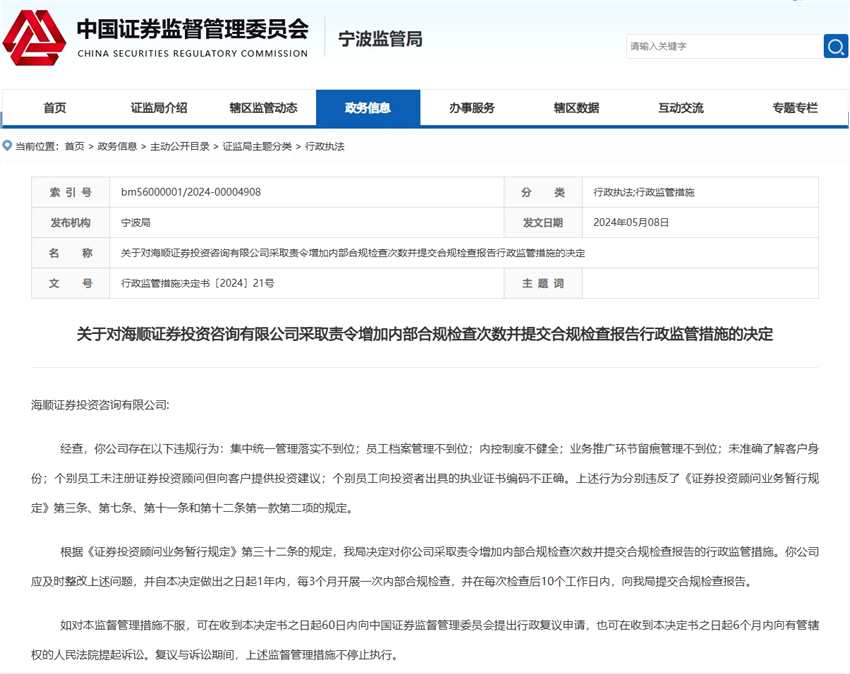
Task: Click the 宁波监管局 header title
Action: (x=380, y=39)
